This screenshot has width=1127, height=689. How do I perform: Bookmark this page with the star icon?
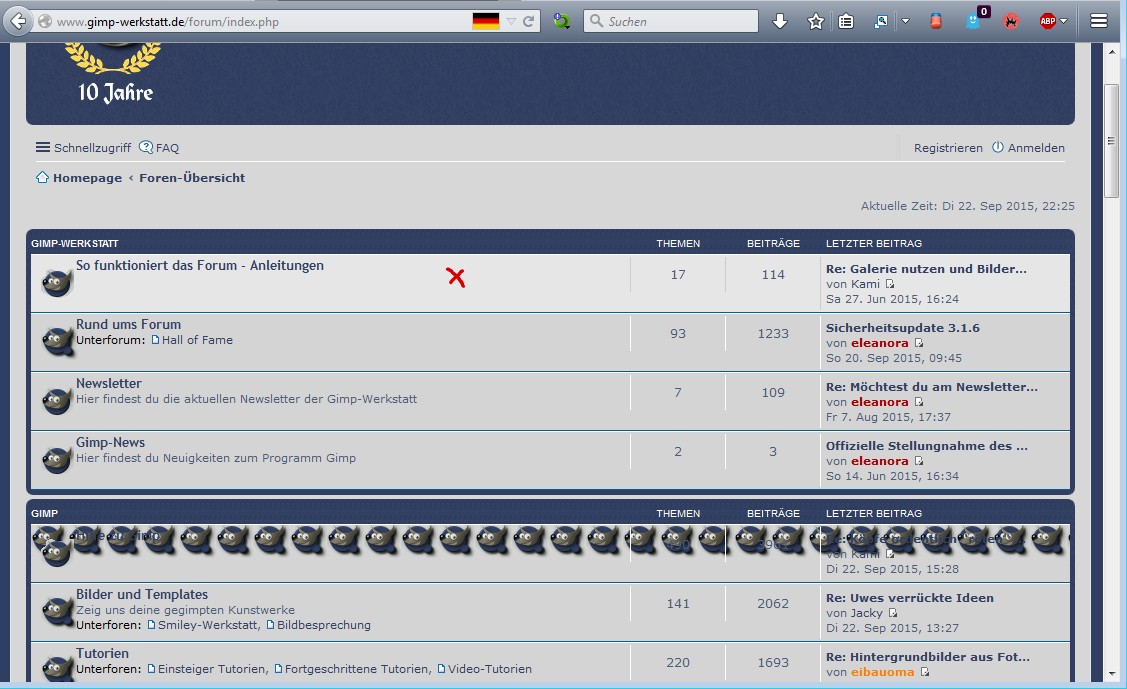[x=815, y=22]
